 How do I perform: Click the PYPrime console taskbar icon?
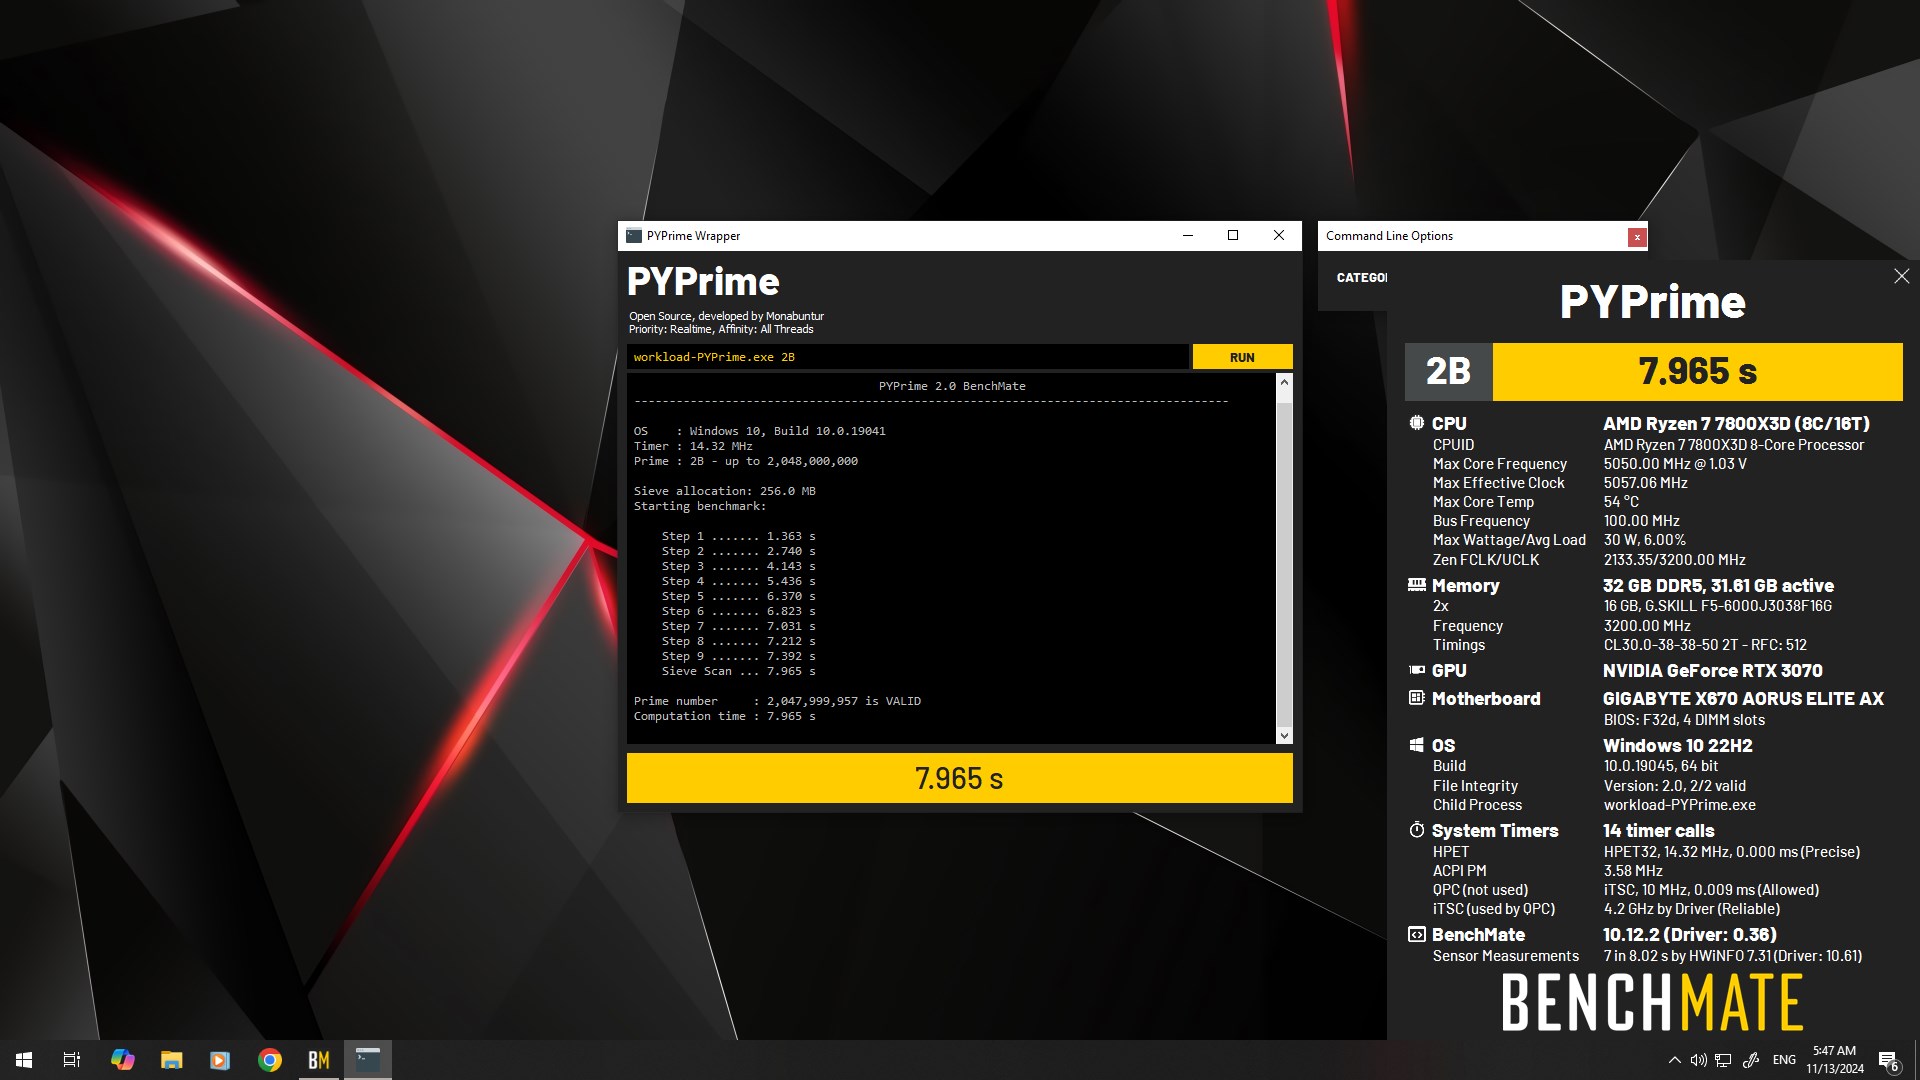pyautogui.click(x=368, y=1060)
